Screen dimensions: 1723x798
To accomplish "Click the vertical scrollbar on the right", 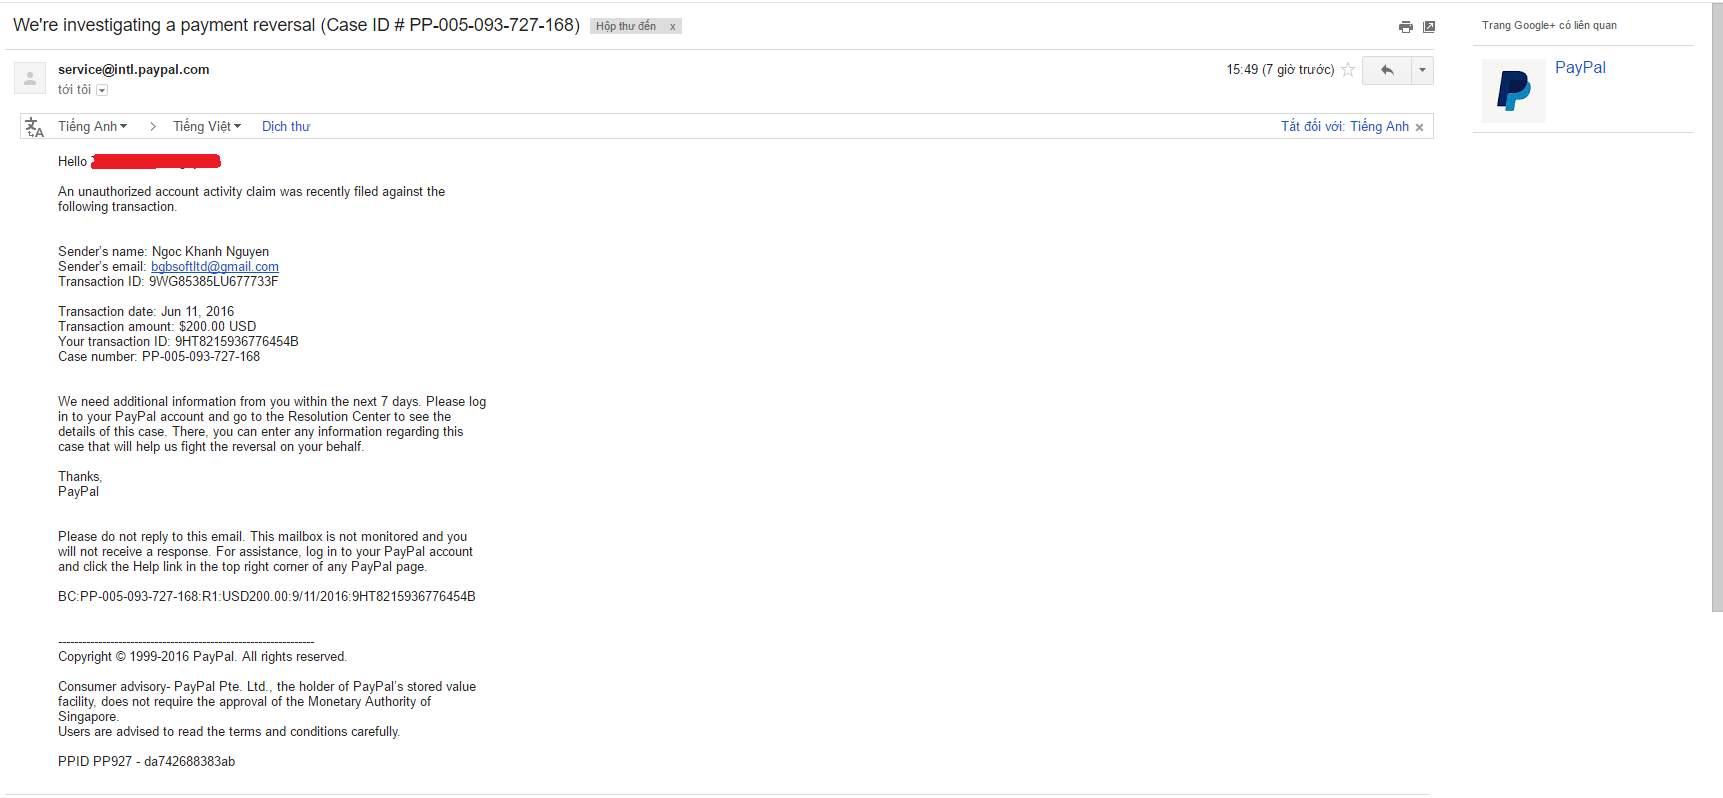I will coord(1717,306).
